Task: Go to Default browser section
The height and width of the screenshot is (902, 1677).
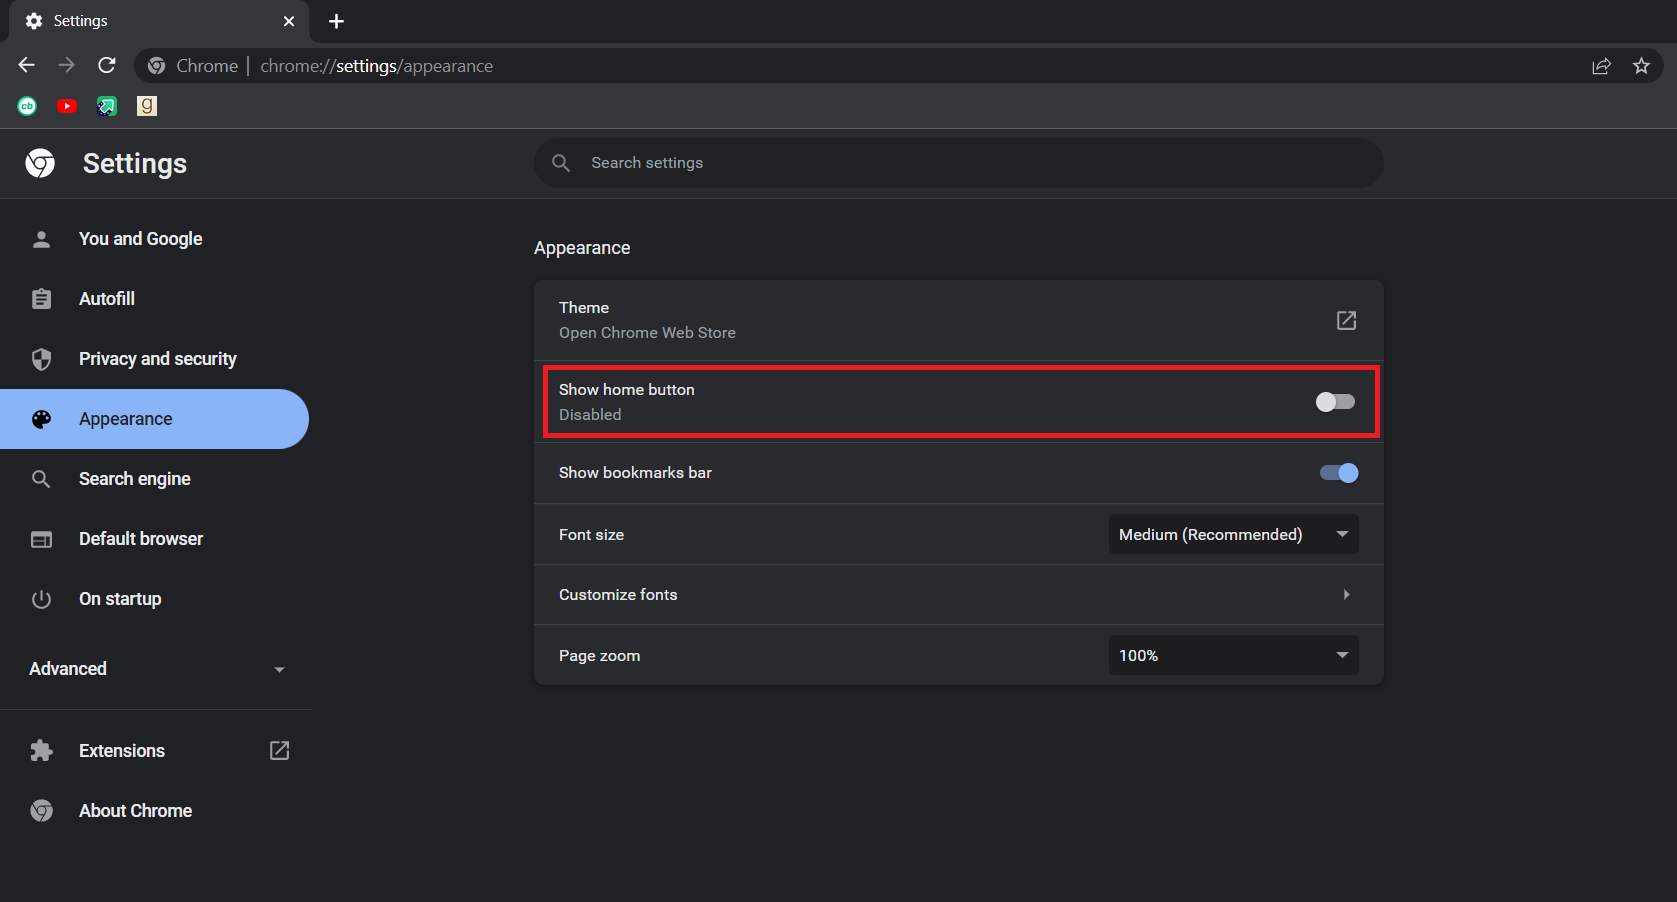Action: [x=141, y=539]
